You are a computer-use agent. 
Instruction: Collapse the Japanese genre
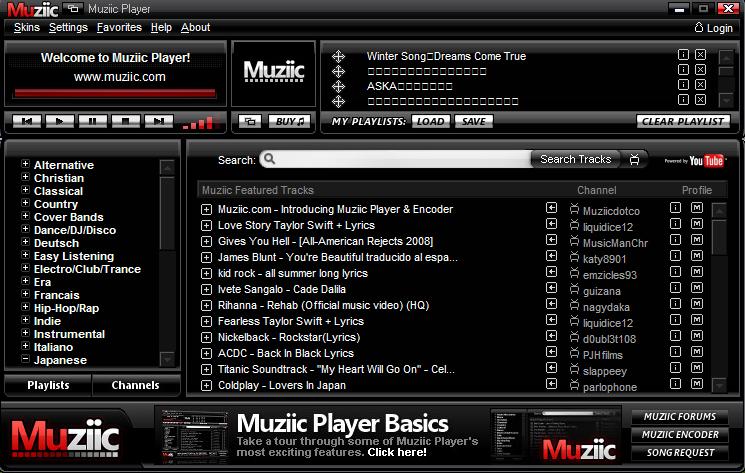point(25,359)
